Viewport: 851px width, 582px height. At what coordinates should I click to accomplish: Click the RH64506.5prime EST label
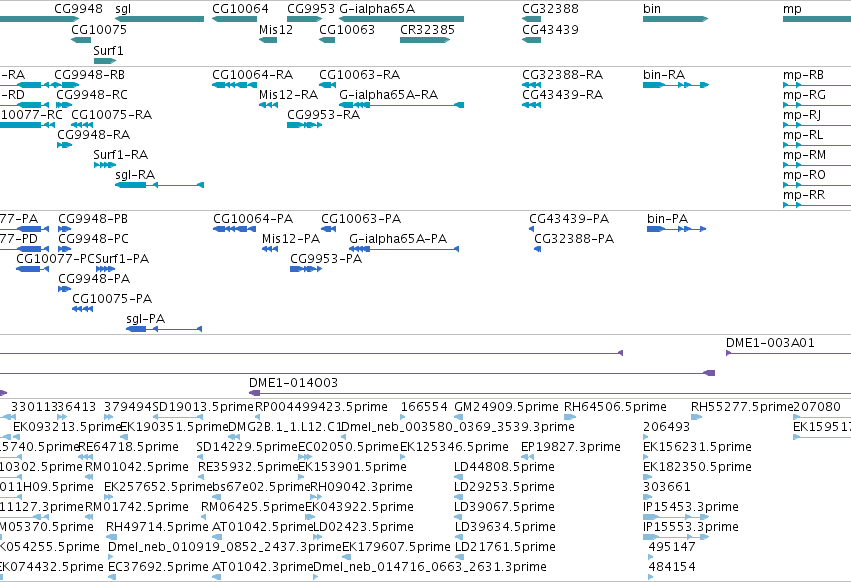[x=615, y=407]
